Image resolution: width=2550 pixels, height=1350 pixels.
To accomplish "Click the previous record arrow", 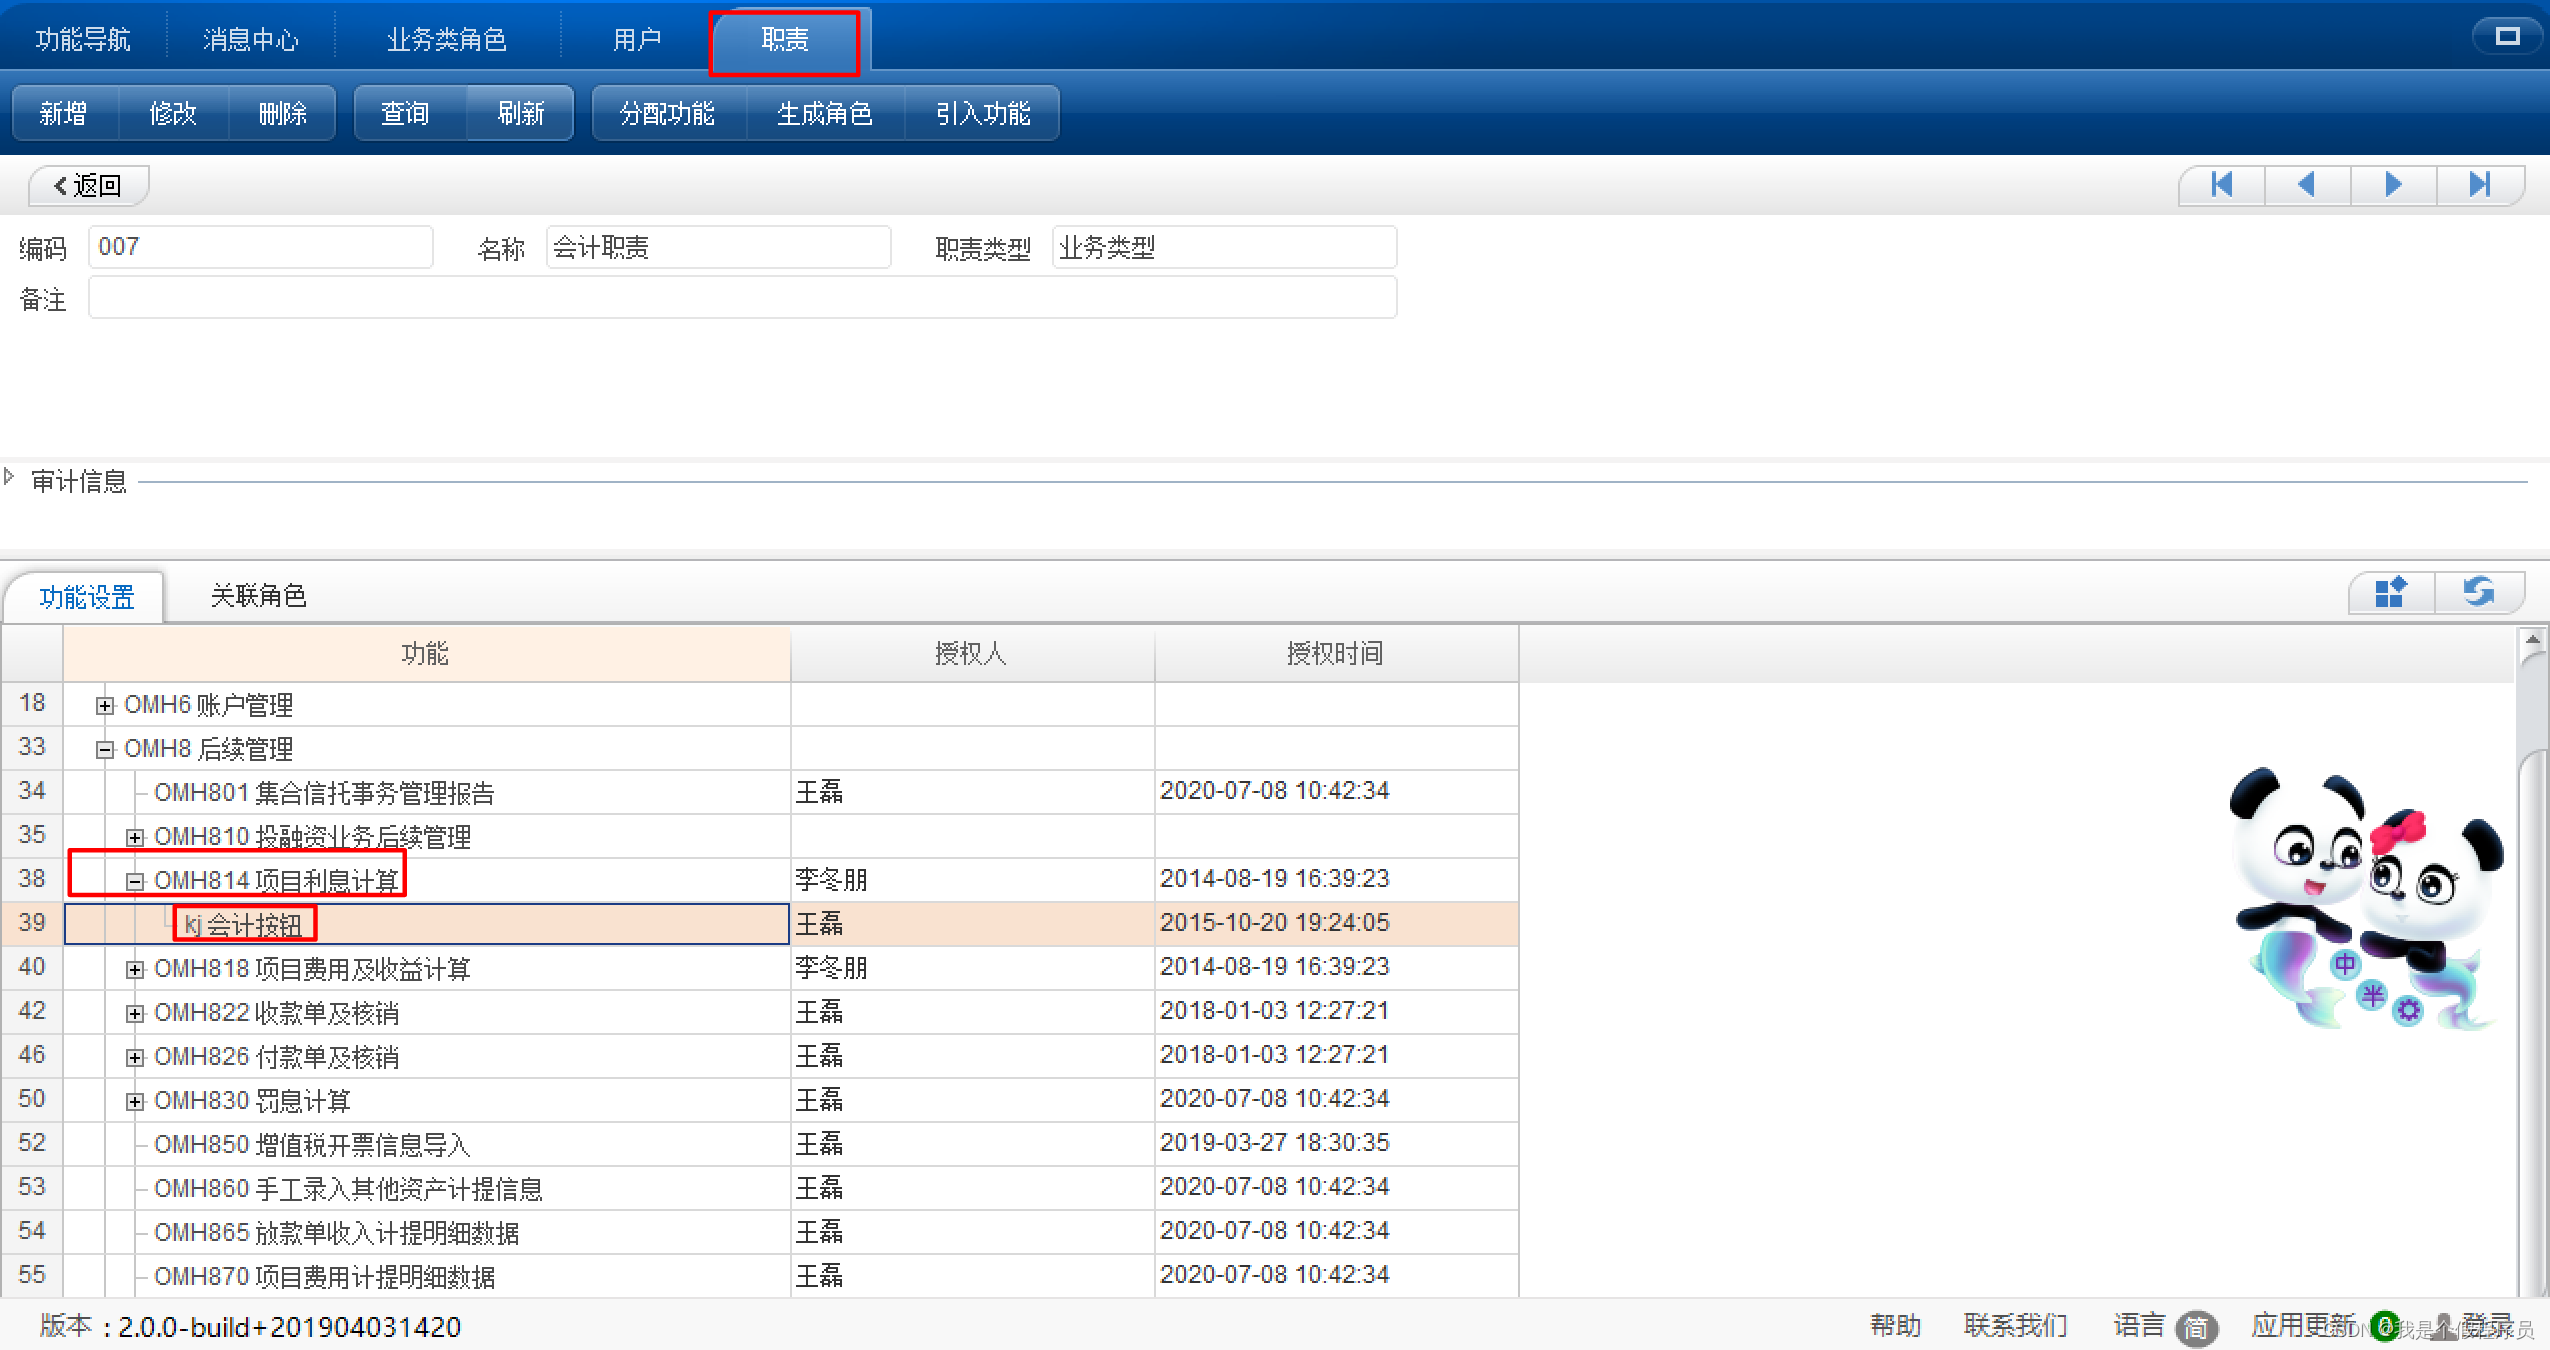I will (2307, 185).
